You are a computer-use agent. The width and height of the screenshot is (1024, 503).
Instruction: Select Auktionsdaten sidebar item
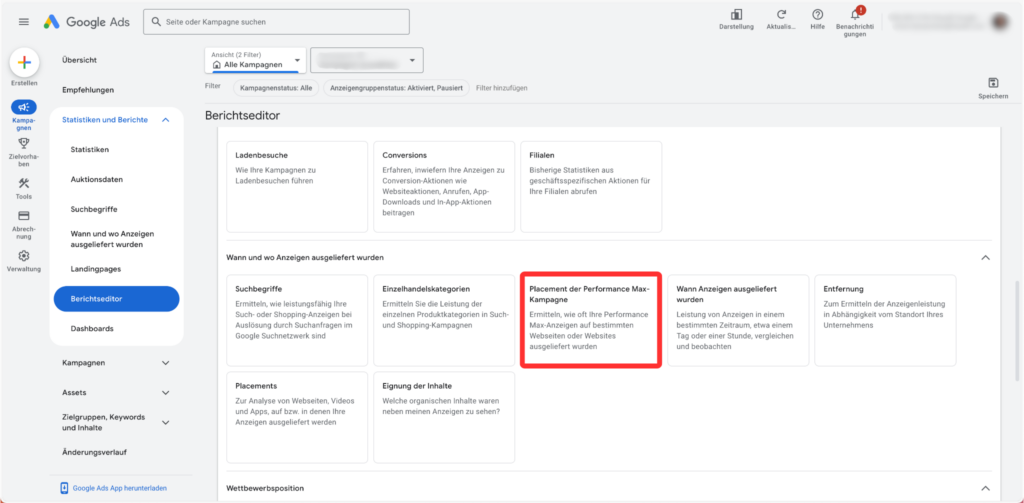pos(97,179)
